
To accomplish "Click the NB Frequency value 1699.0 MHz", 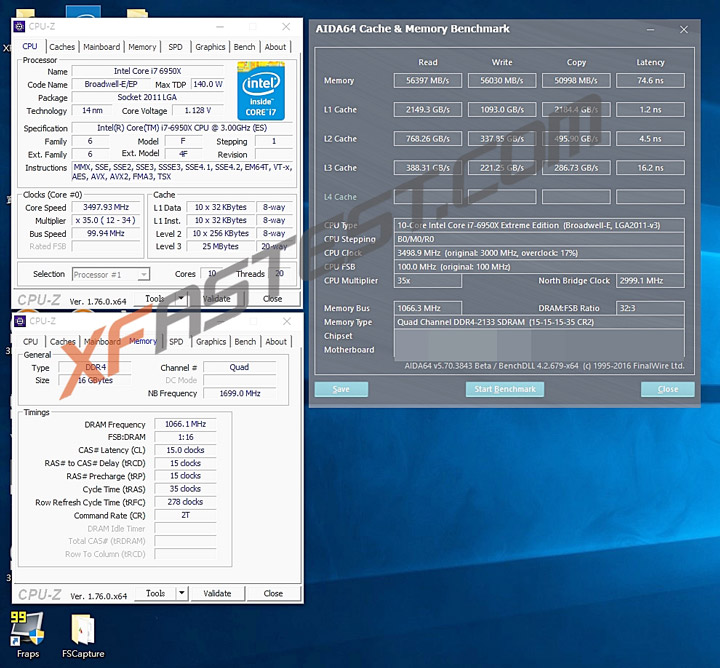I will click(240, 393).
